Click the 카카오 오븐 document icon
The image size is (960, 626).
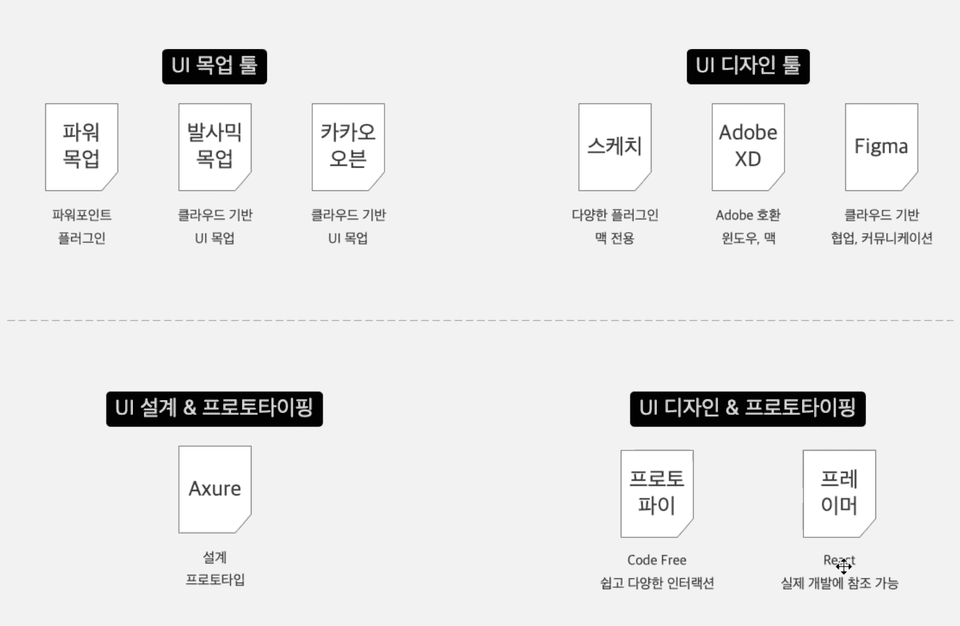348,147
